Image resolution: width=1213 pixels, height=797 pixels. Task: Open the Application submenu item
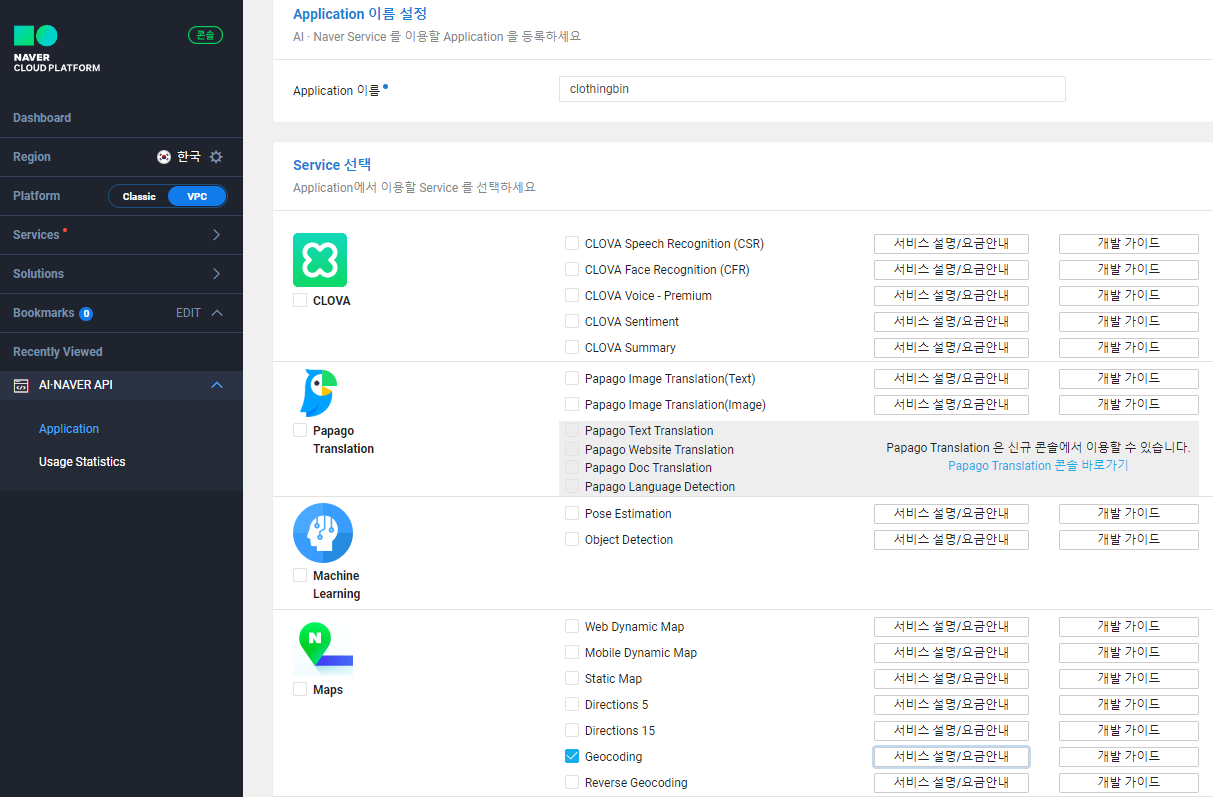(69, 429)
